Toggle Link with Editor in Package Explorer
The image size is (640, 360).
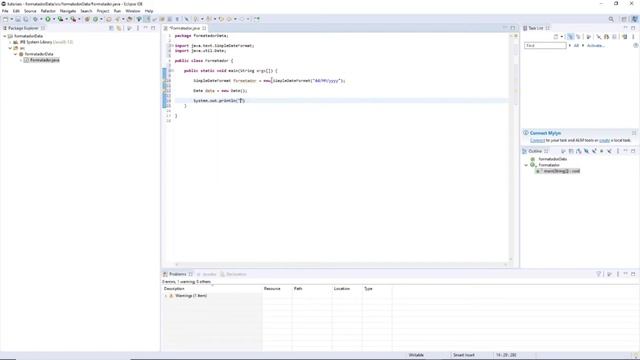click(119, 28)
